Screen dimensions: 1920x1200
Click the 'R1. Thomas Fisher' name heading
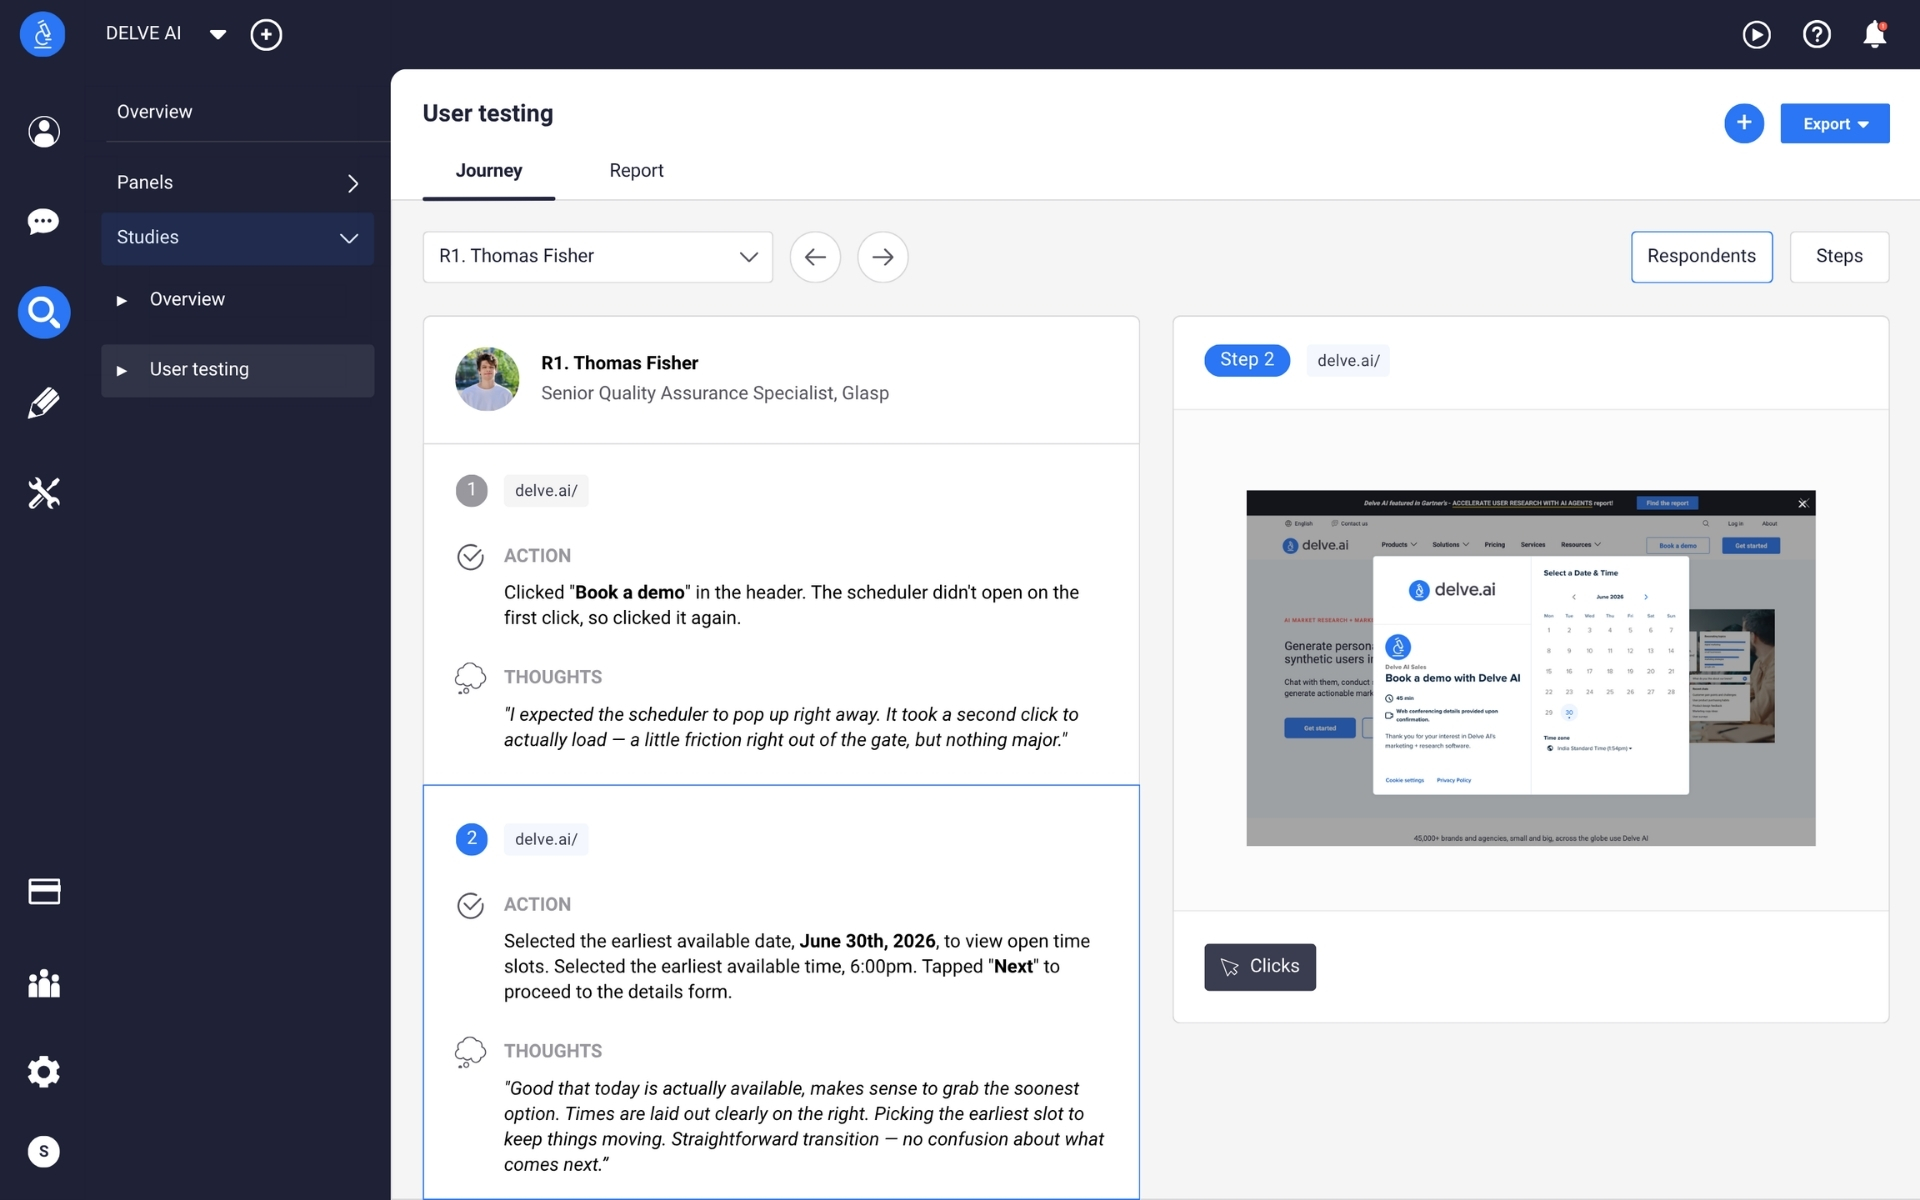(619, 363)
